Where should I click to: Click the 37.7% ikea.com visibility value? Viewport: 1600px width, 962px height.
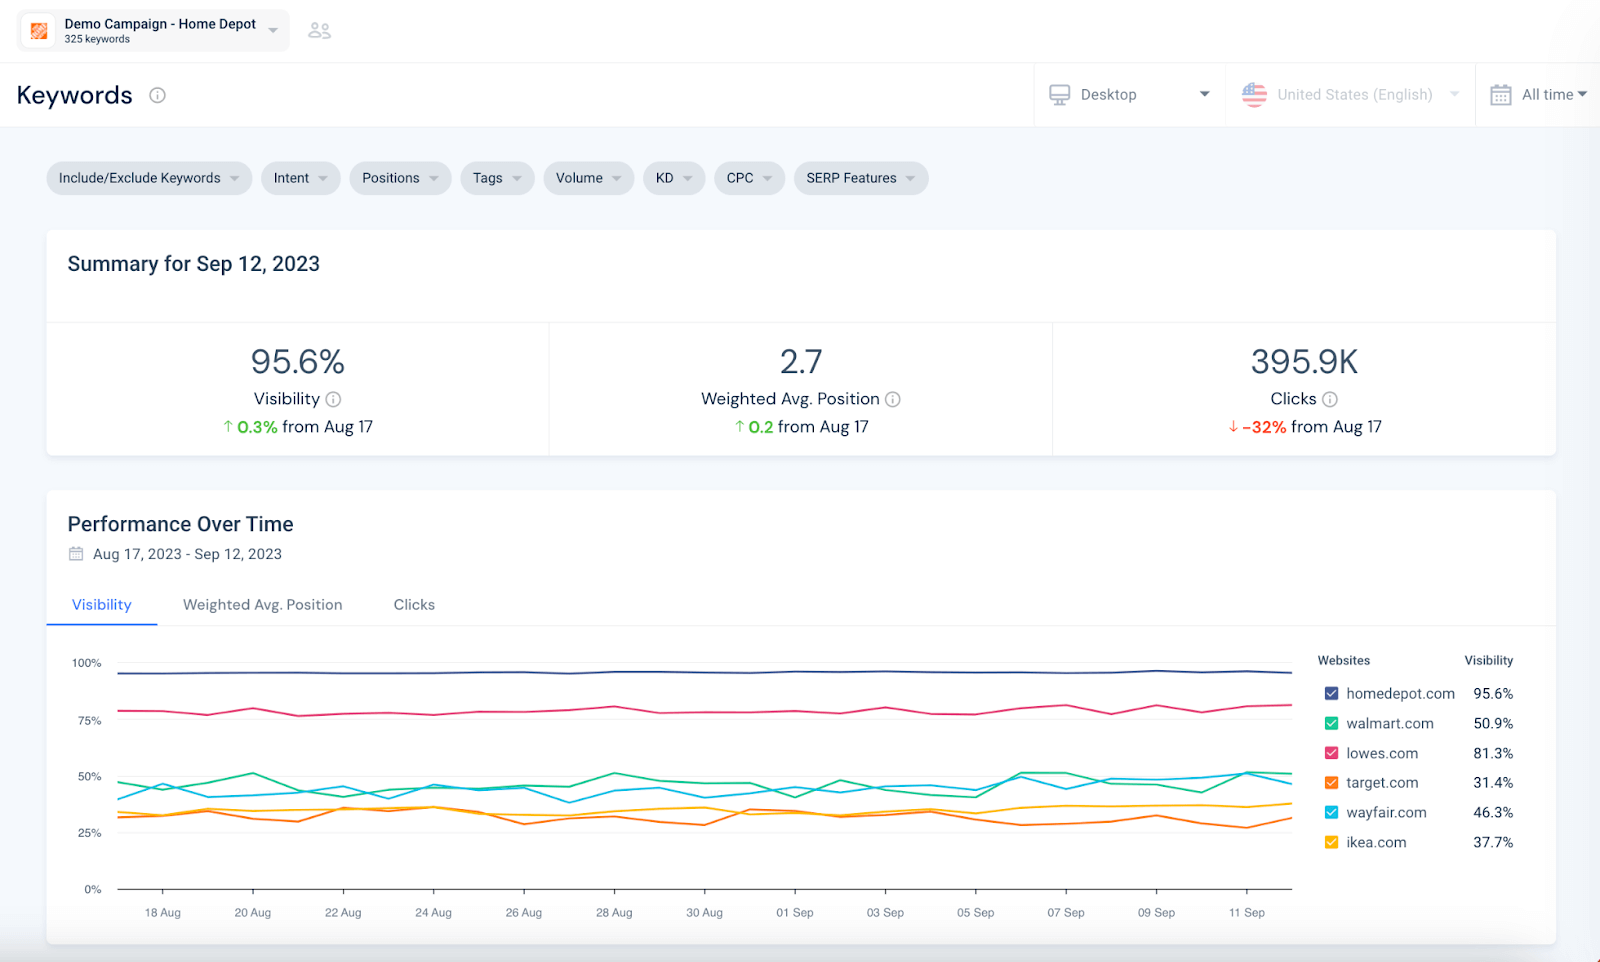point(1493,842)
